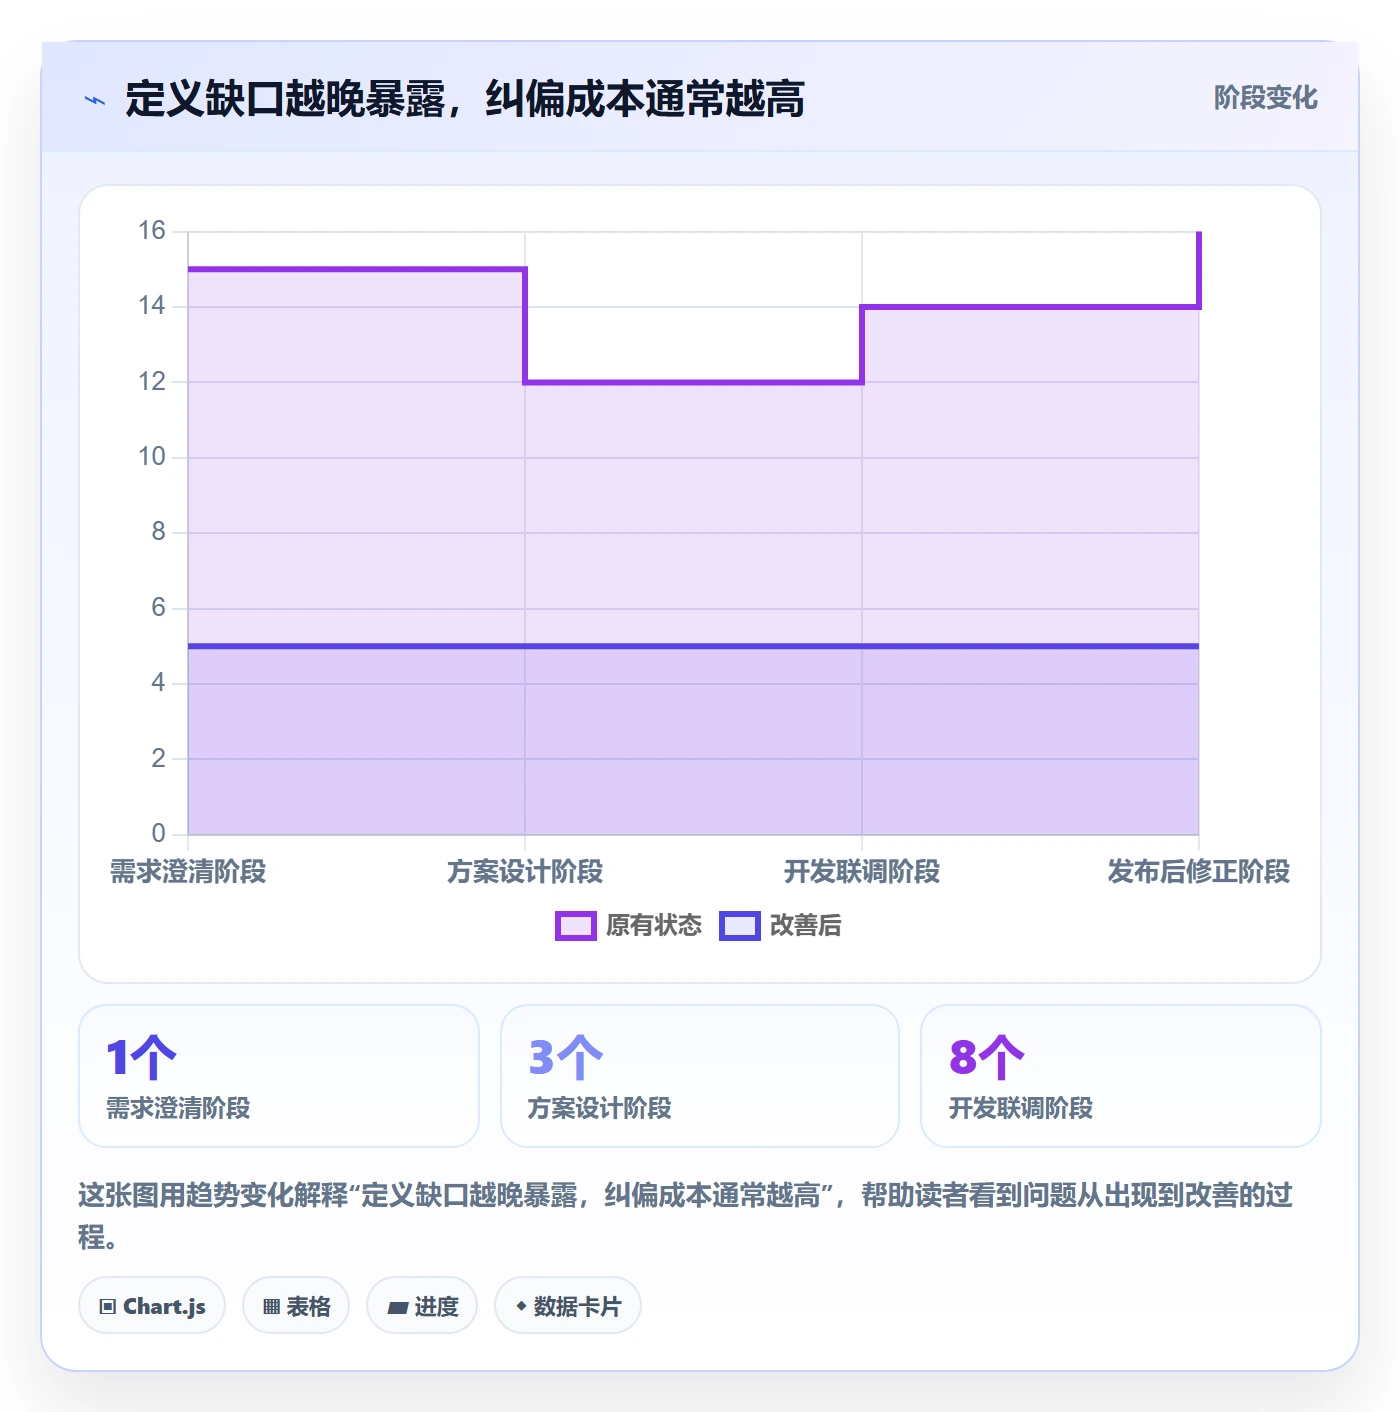The height and width of the screenshot is (1412, 1400).
Task: Click the lightning icon beside the title
Action: [x=95, y=100]
